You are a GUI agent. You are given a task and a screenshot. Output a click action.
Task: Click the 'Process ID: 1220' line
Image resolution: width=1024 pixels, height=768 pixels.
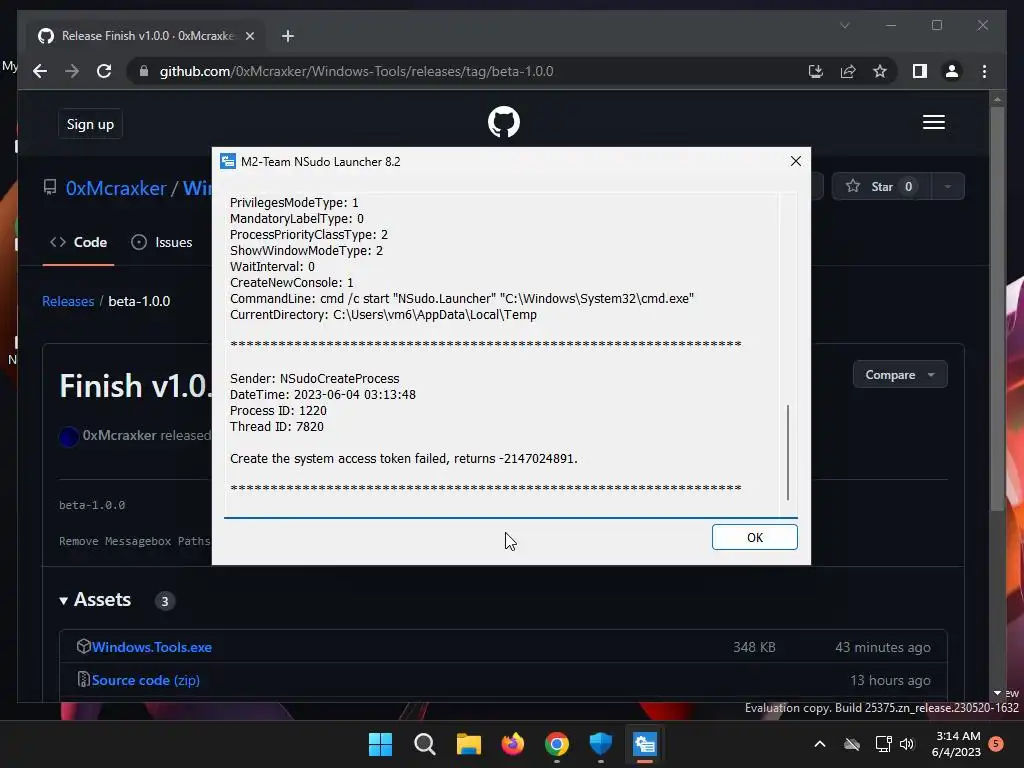(278, 411)
